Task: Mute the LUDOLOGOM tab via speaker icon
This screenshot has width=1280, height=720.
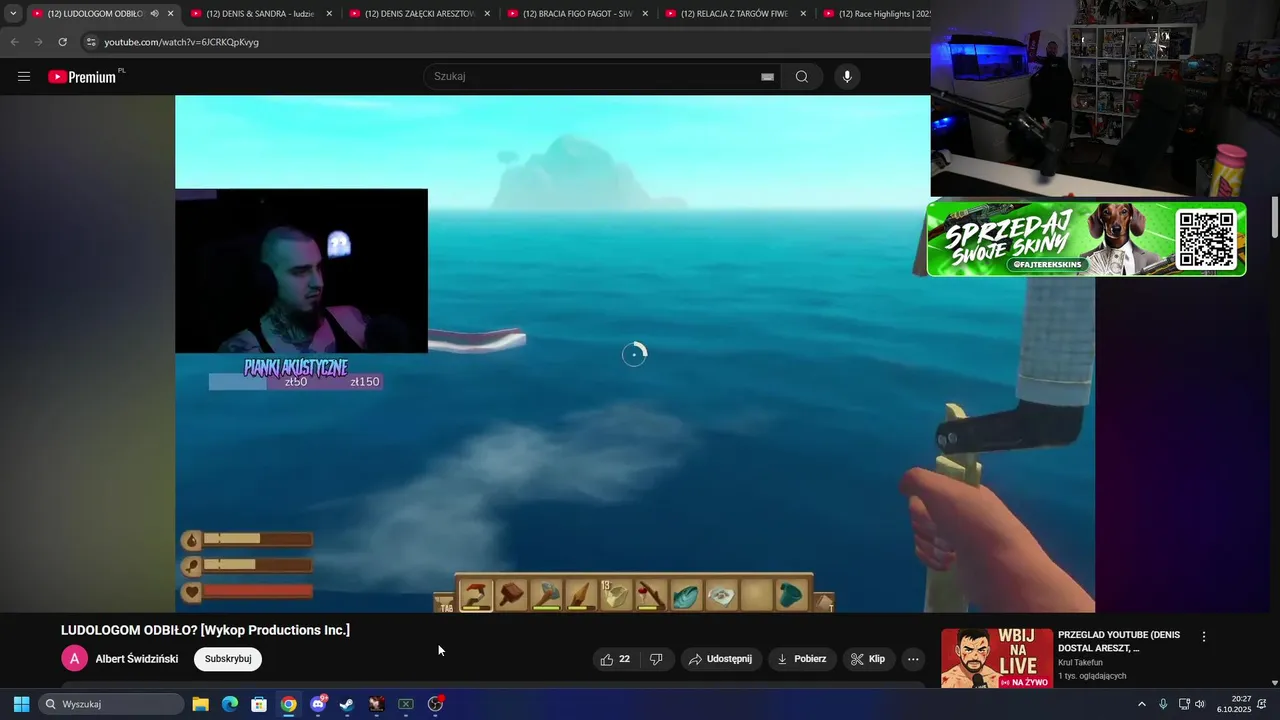Action: tap(154, 14)
